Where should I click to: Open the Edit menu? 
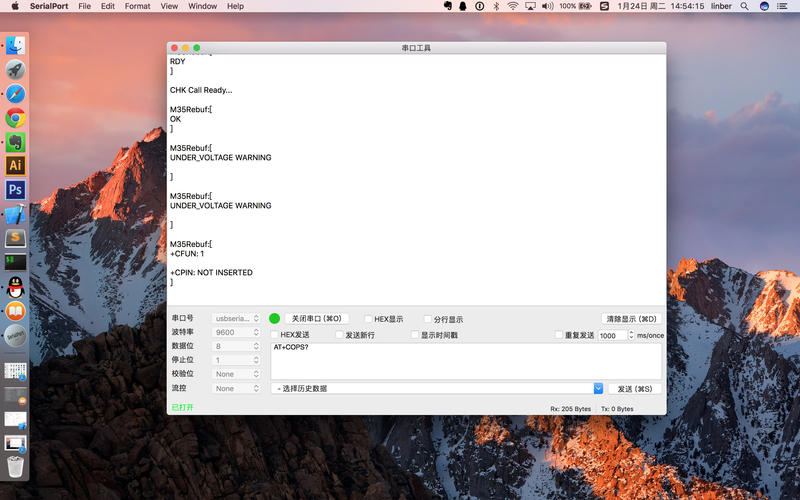pos(108,6)
